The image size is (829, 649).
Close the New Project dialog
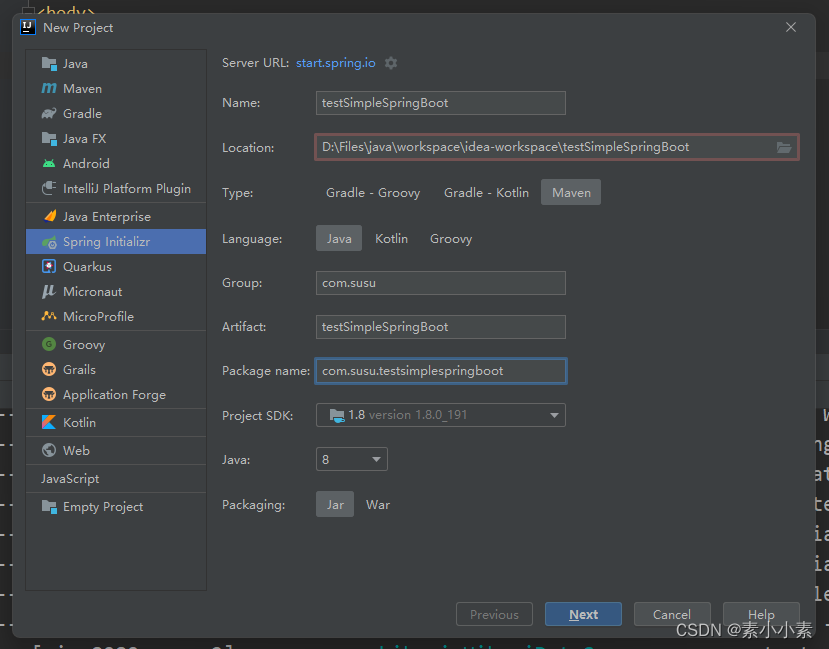pyautogui.click(x=790, y=27)
